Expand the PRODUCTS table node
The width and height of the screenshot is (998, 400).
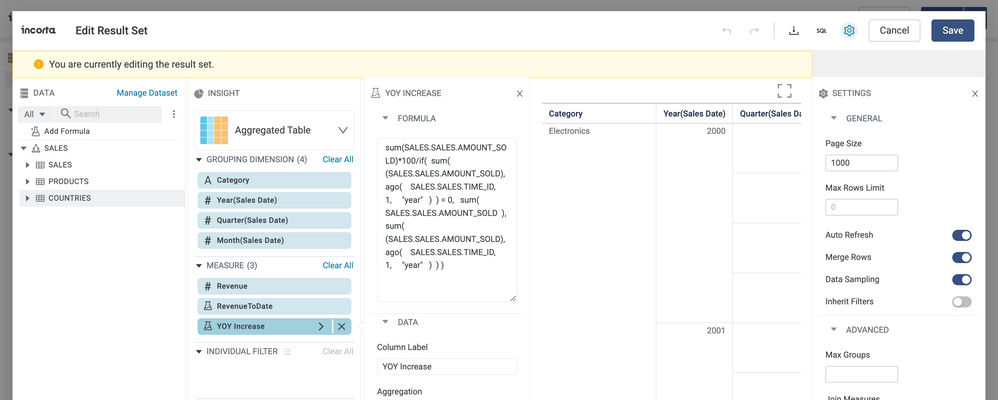tap(28, 181)
